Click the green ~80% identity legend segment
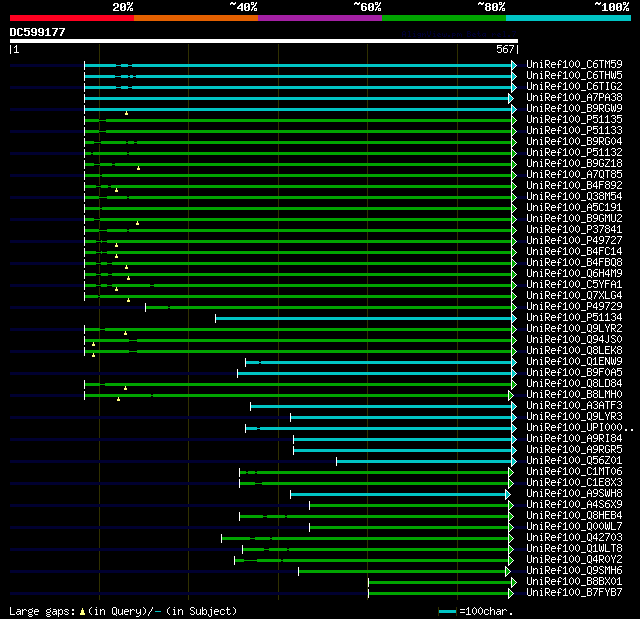Image resolution: width=640 pixels, height=619 pixels. point(444,18)
